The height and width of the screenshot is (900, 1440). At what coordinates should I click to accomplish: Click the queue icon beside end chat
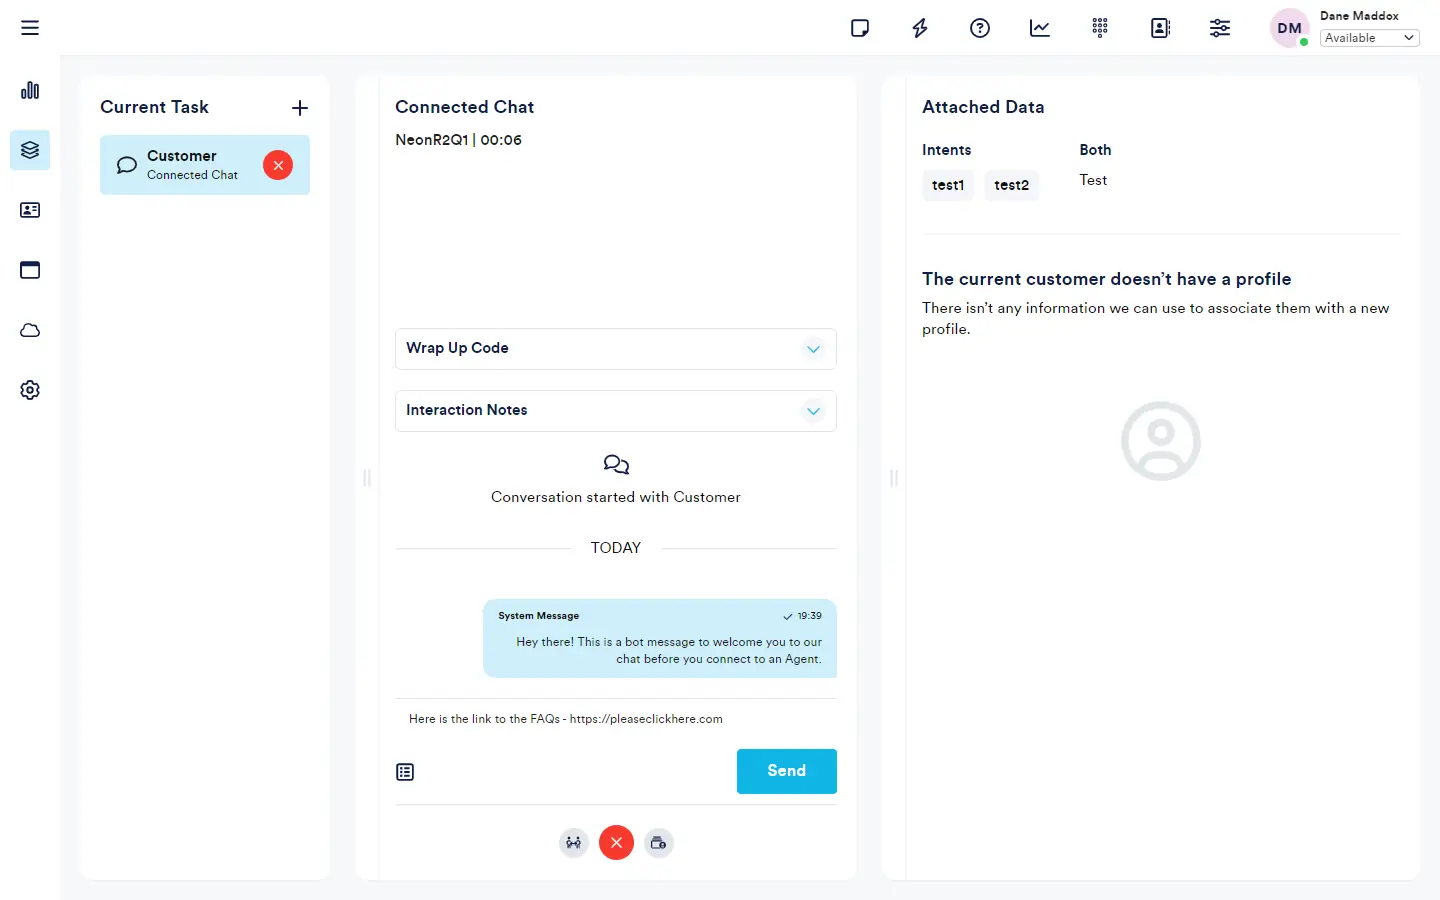point(659,843)
